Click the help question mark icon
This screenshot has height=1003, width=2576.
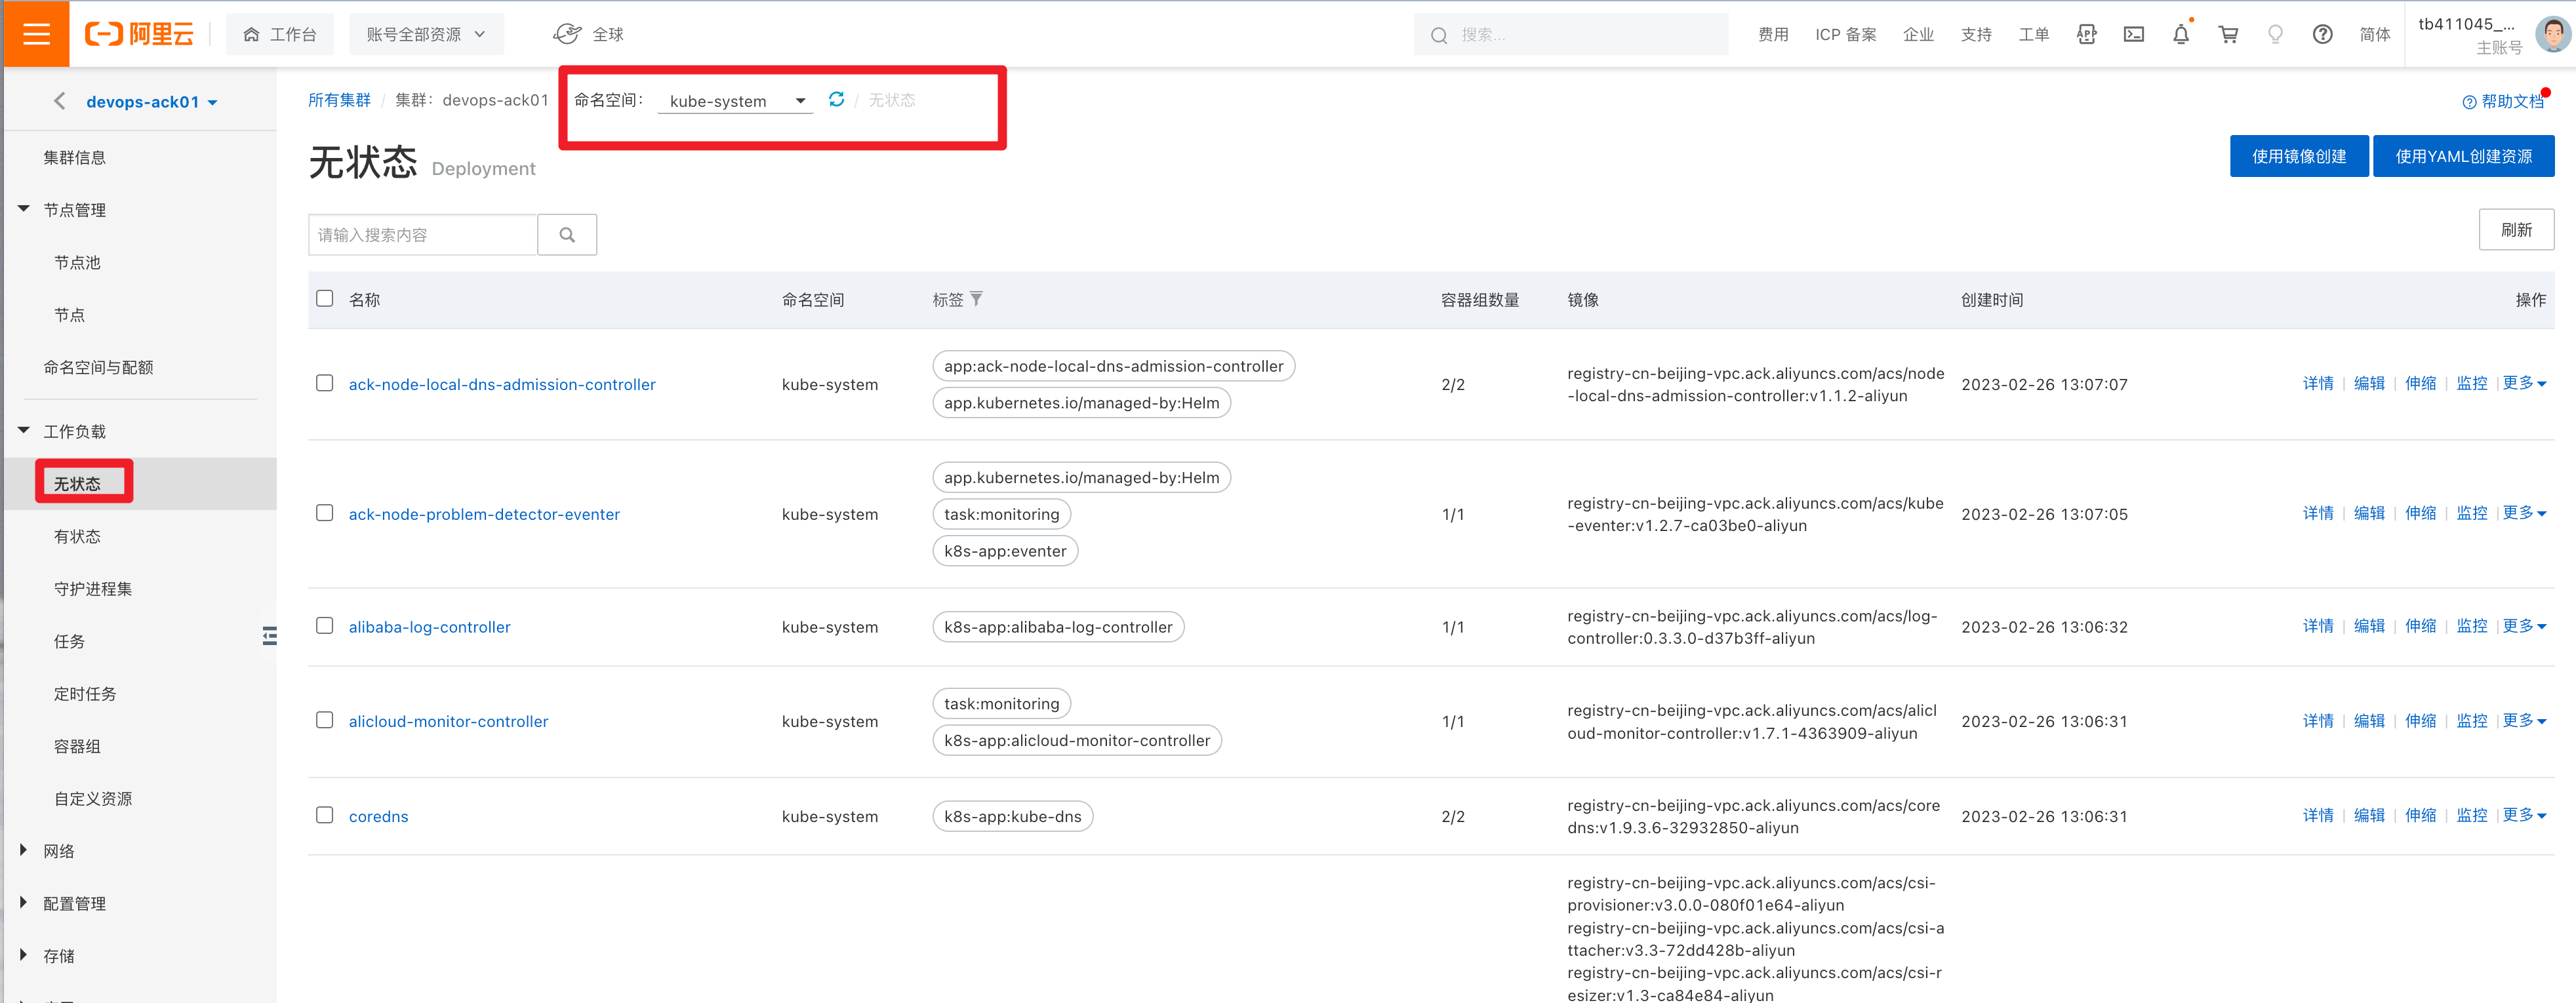(2323, 35)
